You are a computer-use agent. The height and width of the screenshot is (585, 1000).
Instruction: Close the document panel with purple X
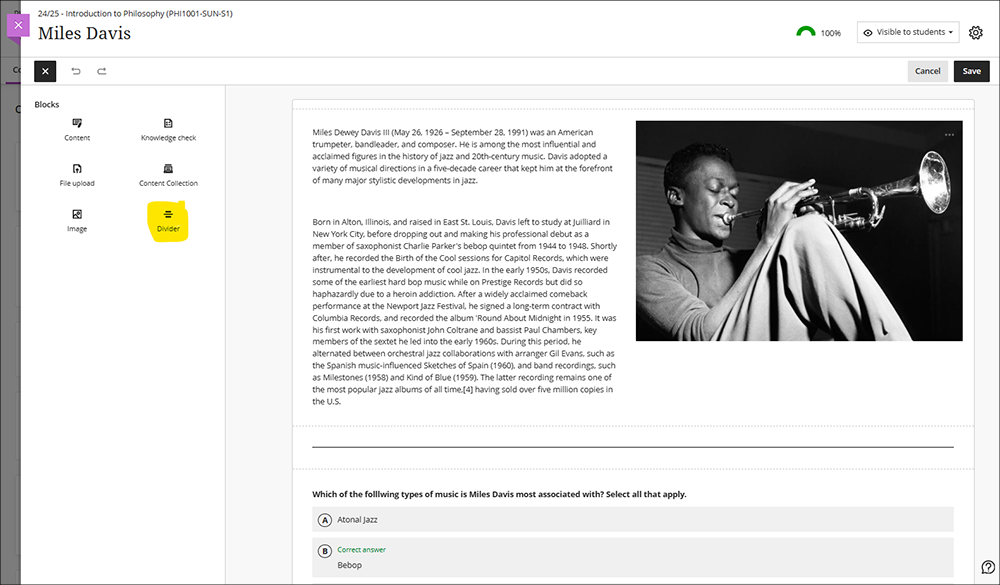[18, 26]
